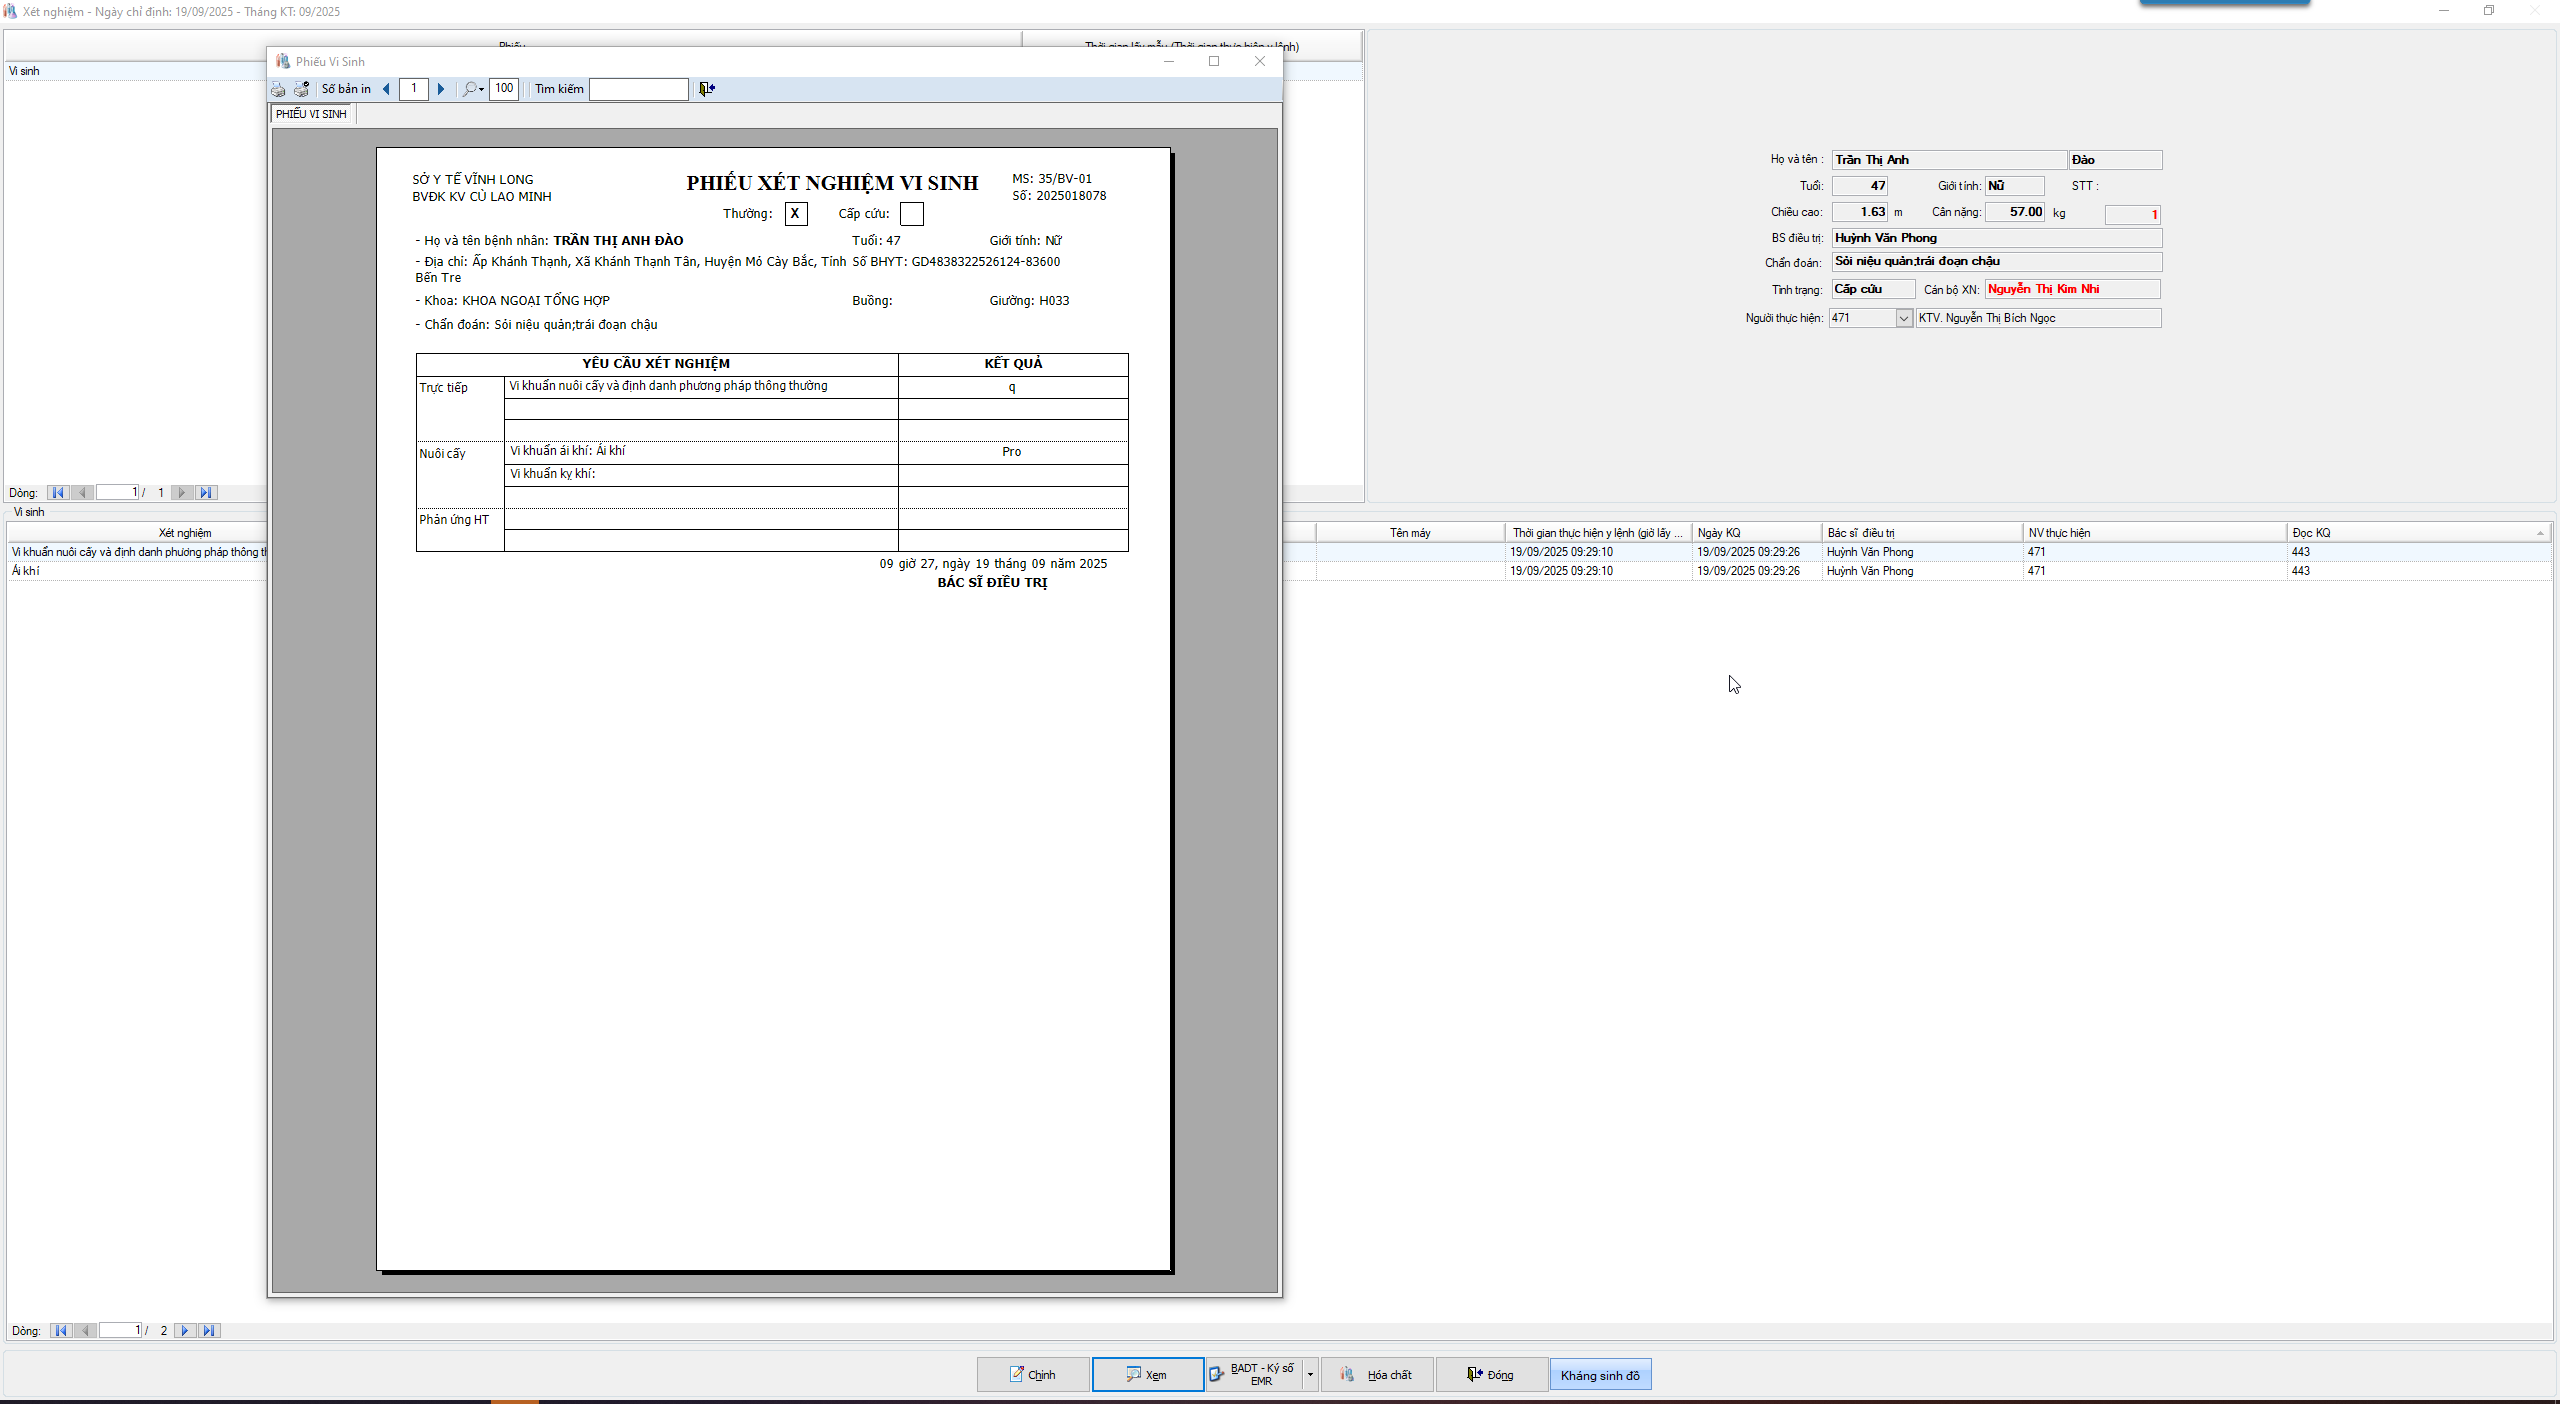Screen dimensions: 2560x1404
Task: Expand the Người thực hiện combo box
Action: 1903,318
